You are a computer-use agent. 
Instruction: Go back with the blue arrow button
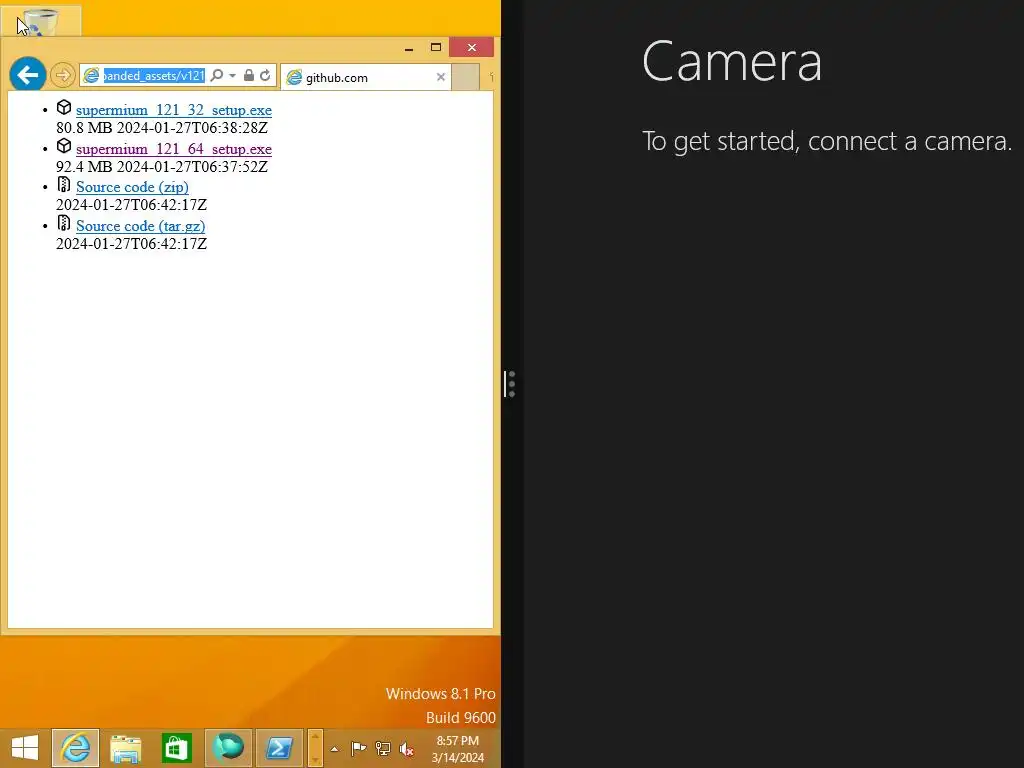(x=27, y=75)
